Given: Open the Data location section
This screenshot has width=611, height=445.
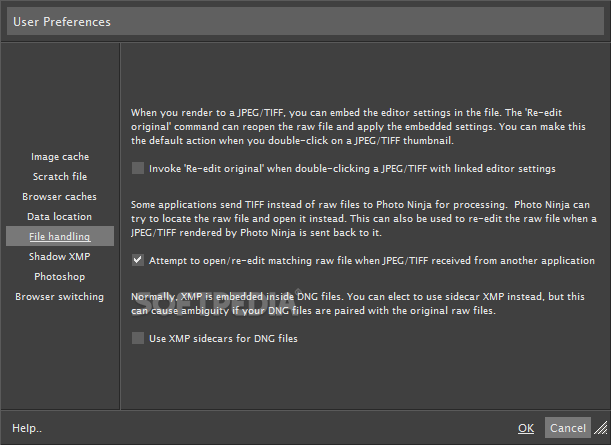Looking at the screenshot, I should point(59,216).
